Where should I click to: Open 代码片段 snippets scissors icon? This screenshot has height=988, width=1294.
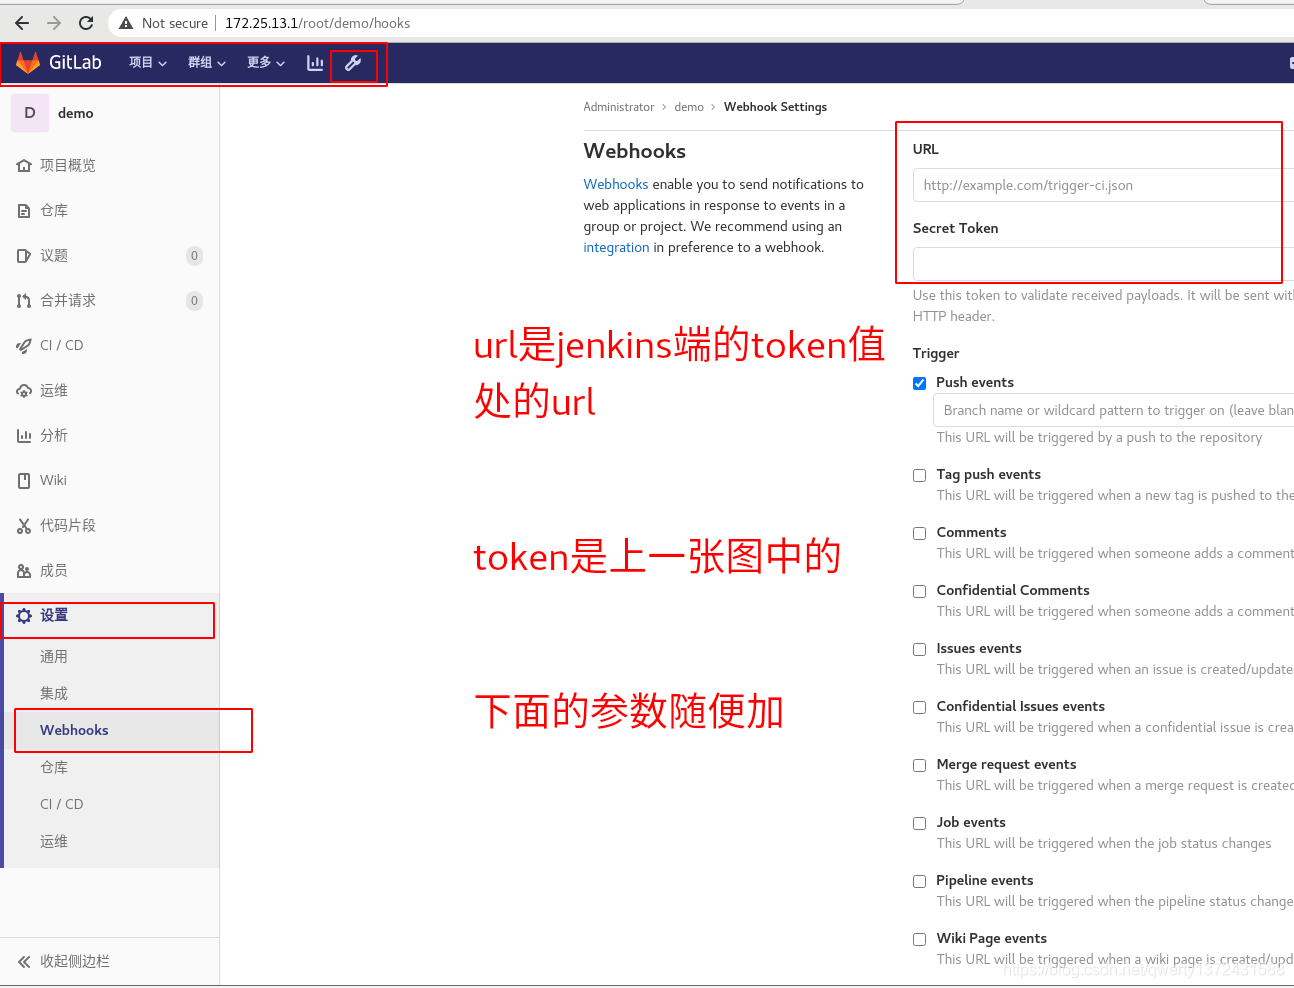[24, 526]
